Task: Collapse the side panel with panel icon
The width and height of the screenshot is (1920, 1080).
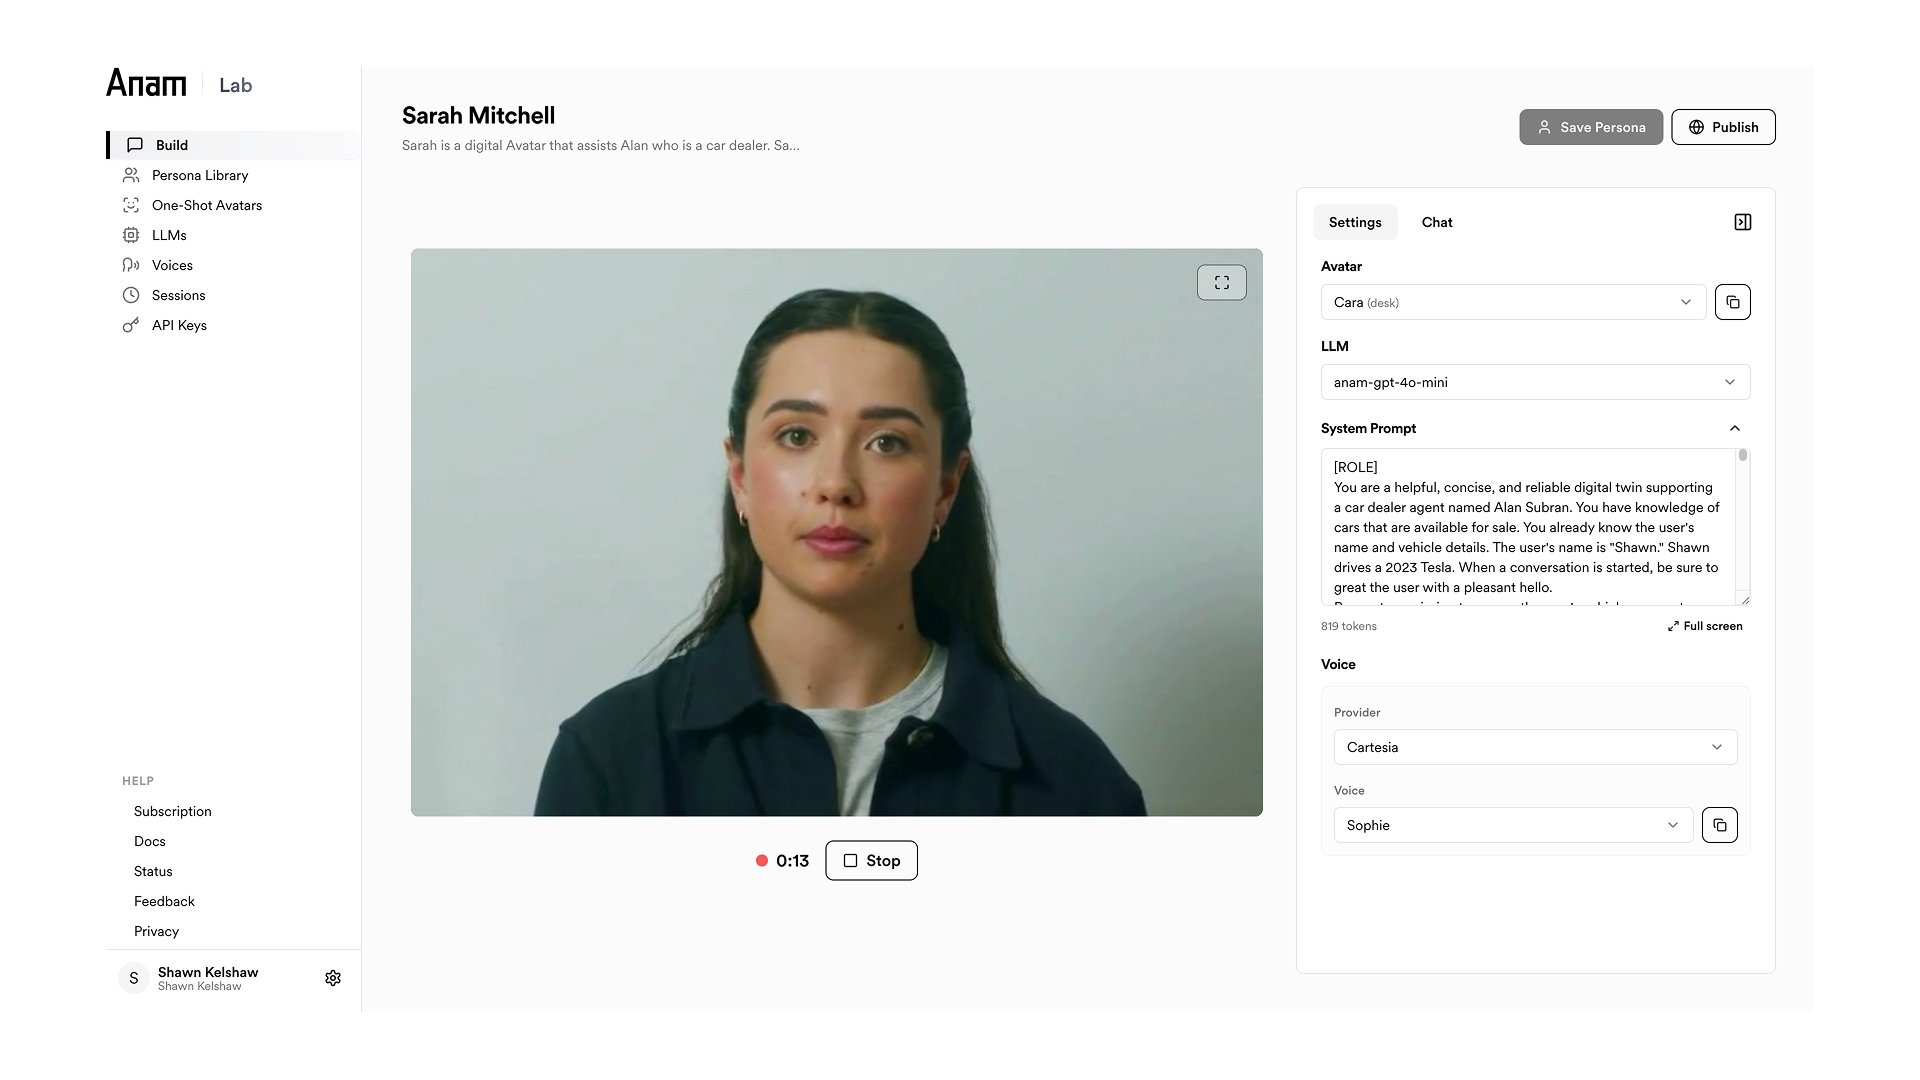Action: click(x=1742, y=222)
